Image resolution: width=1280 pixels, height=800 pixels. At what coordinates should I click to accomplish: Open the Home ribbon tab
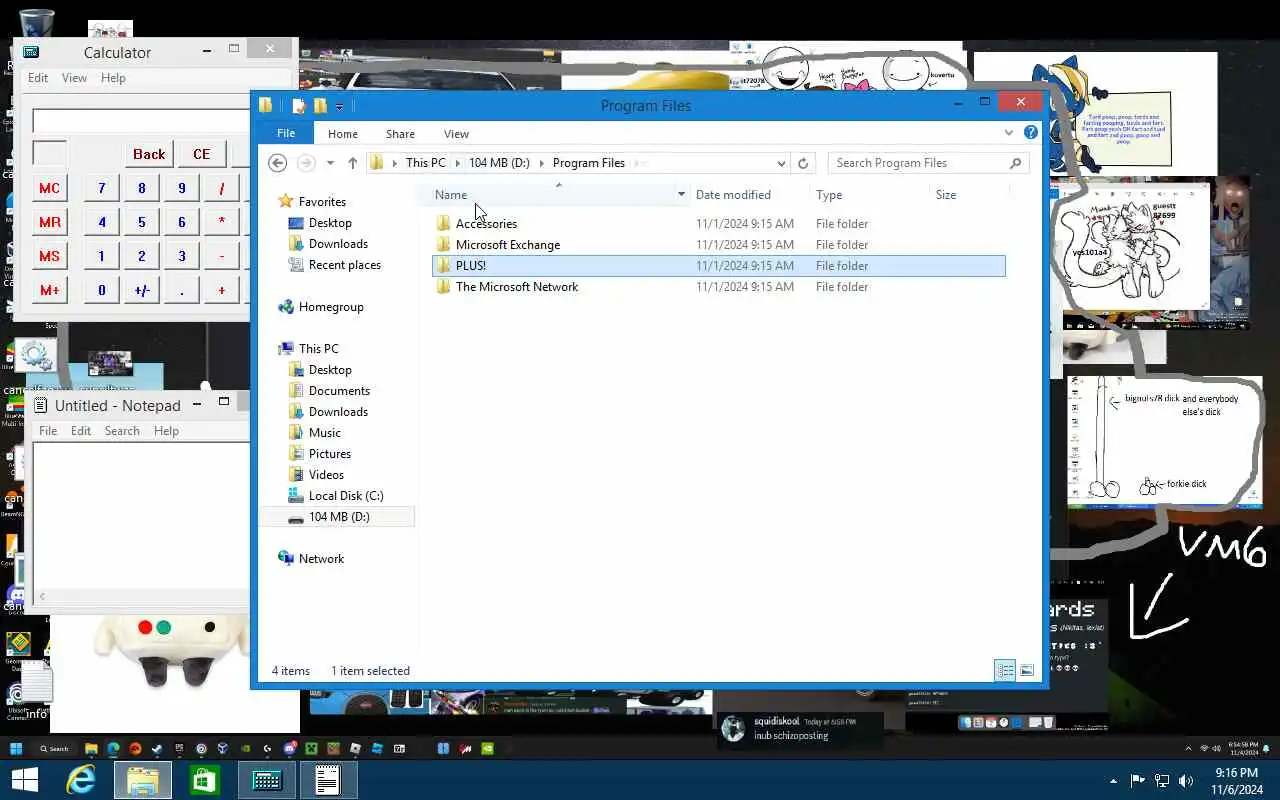(343, 134)
